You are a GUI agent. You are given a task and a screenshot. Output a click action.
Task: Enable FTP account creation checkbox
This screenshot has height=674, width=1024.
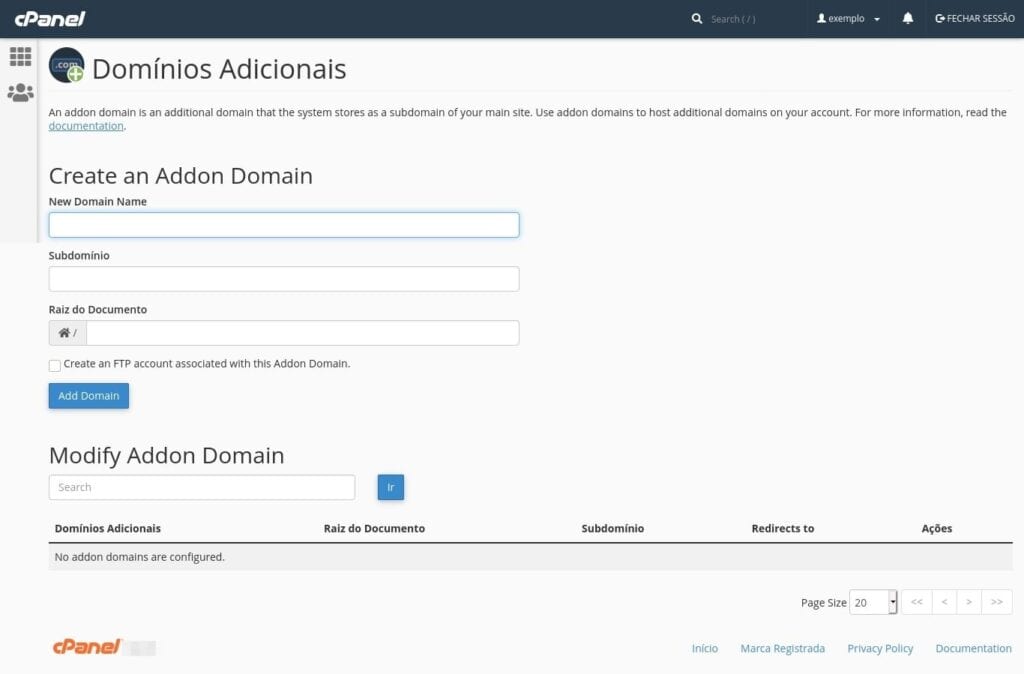(55, 365)
